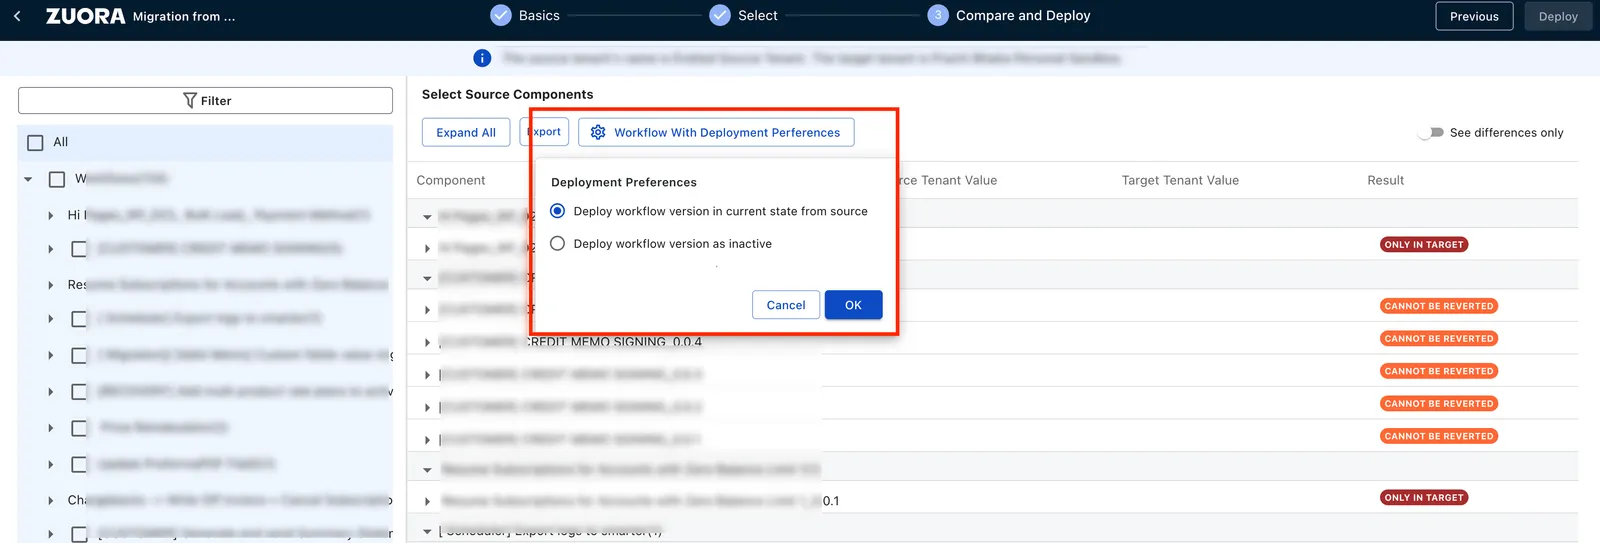Viewport: 1600px width, 543px height.
Task: Click the Export button
Action: click(544, 132)
